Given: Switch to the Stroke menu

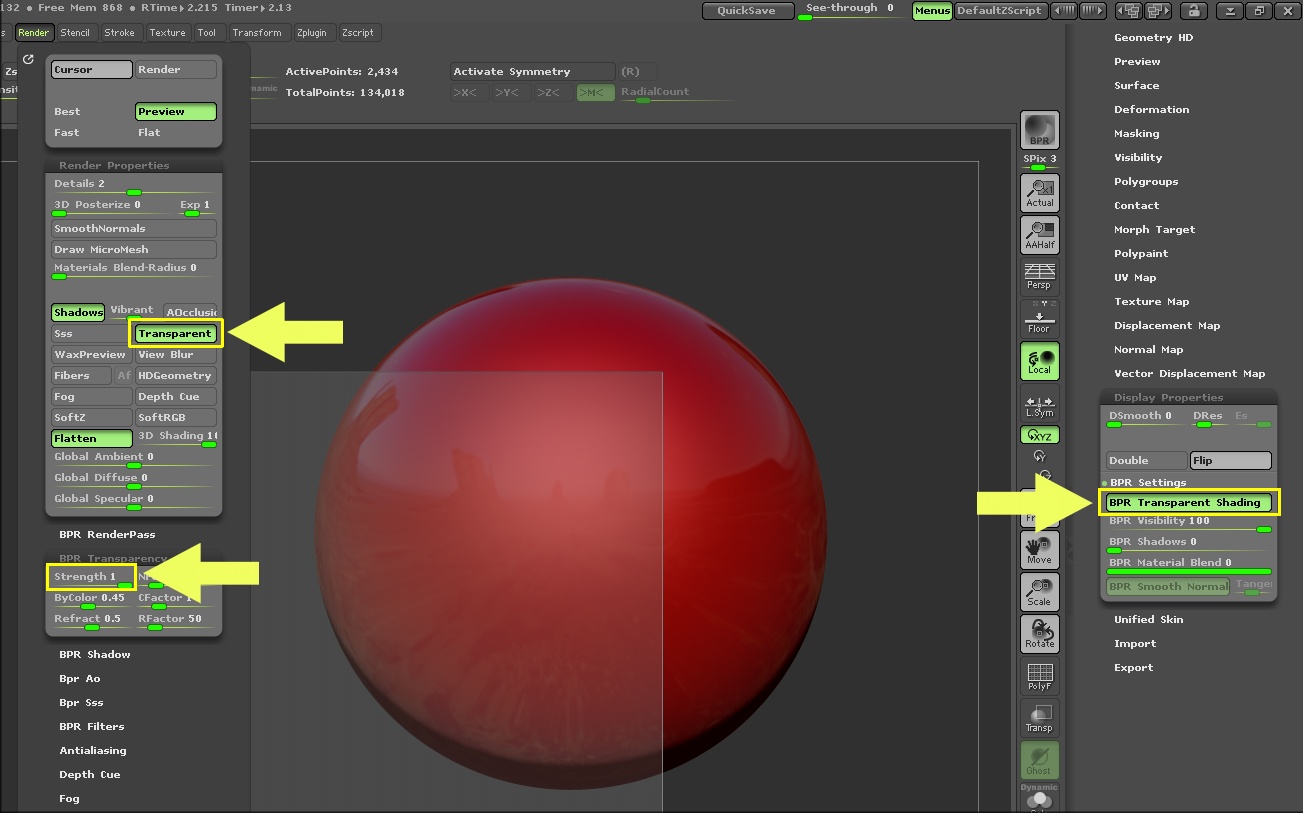Looking at the screenshot, I should pos(120,32).
